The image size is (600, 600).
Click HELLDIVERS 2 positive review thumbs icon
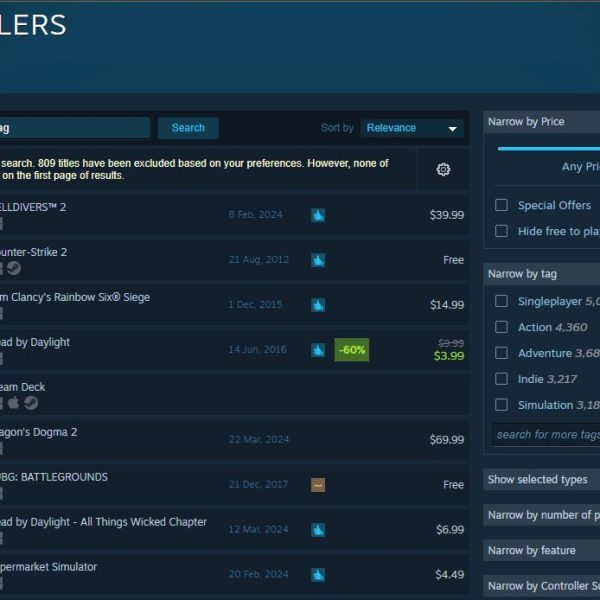tap(318, 215)
